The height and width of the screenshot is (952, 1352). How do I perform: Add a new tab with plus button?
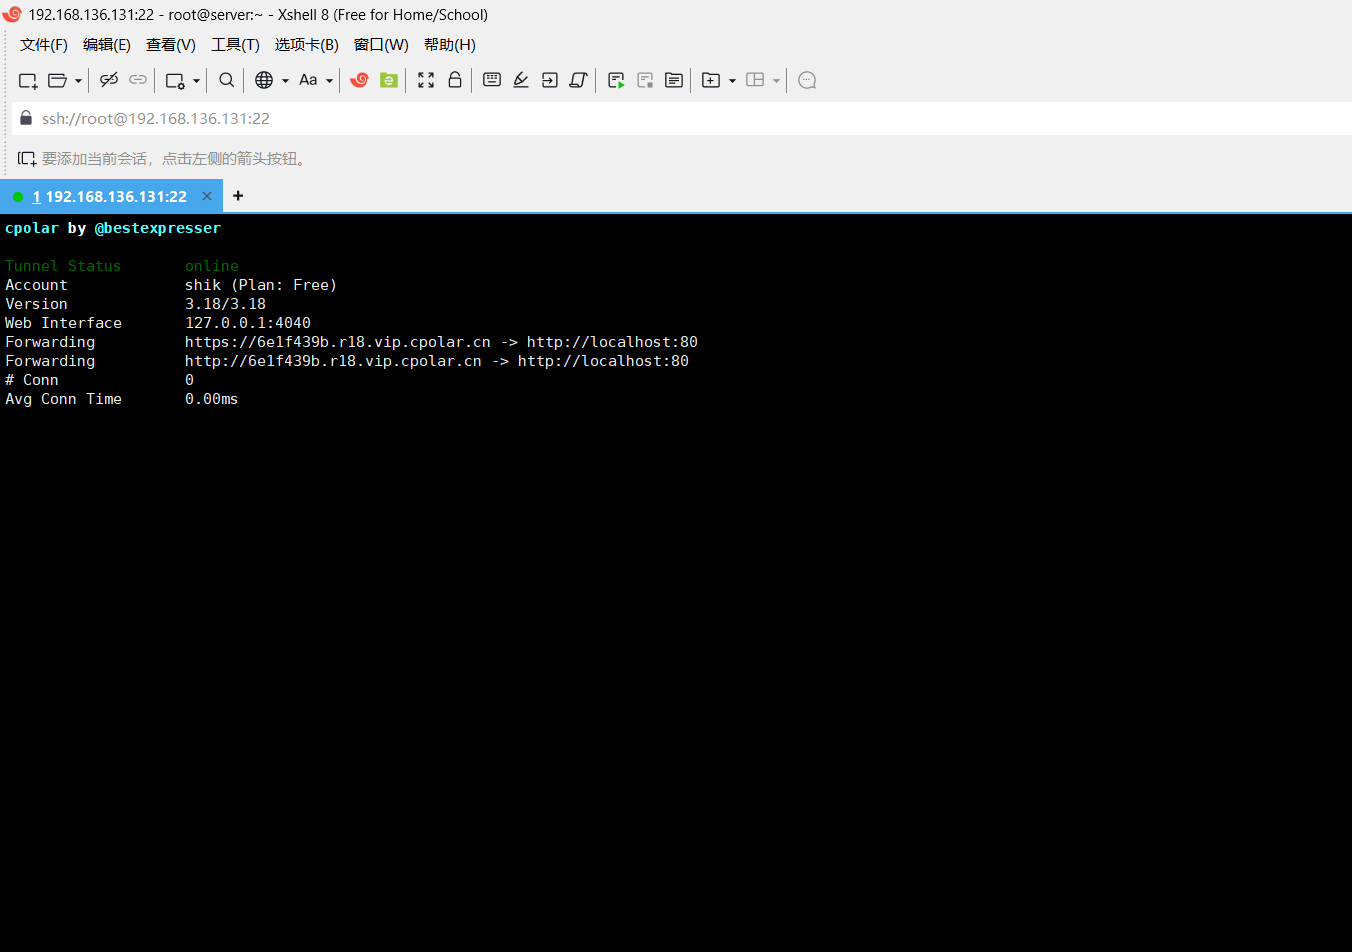tap(238, 196)
